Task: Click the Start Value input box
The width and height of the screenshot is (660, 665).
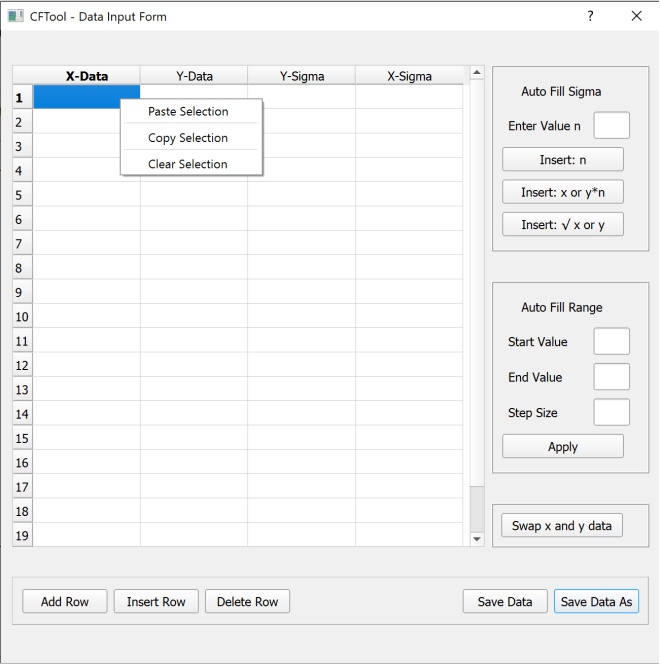Action: 611,342
